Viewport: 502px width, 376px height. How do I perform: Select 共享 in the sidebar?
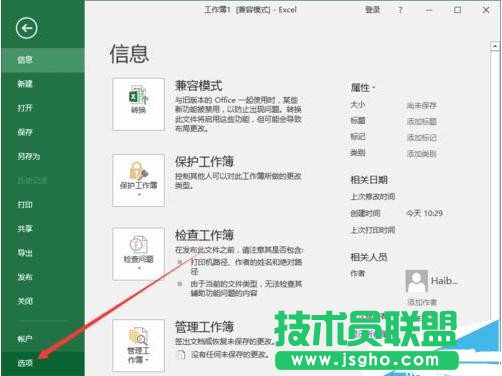(43, 229)
